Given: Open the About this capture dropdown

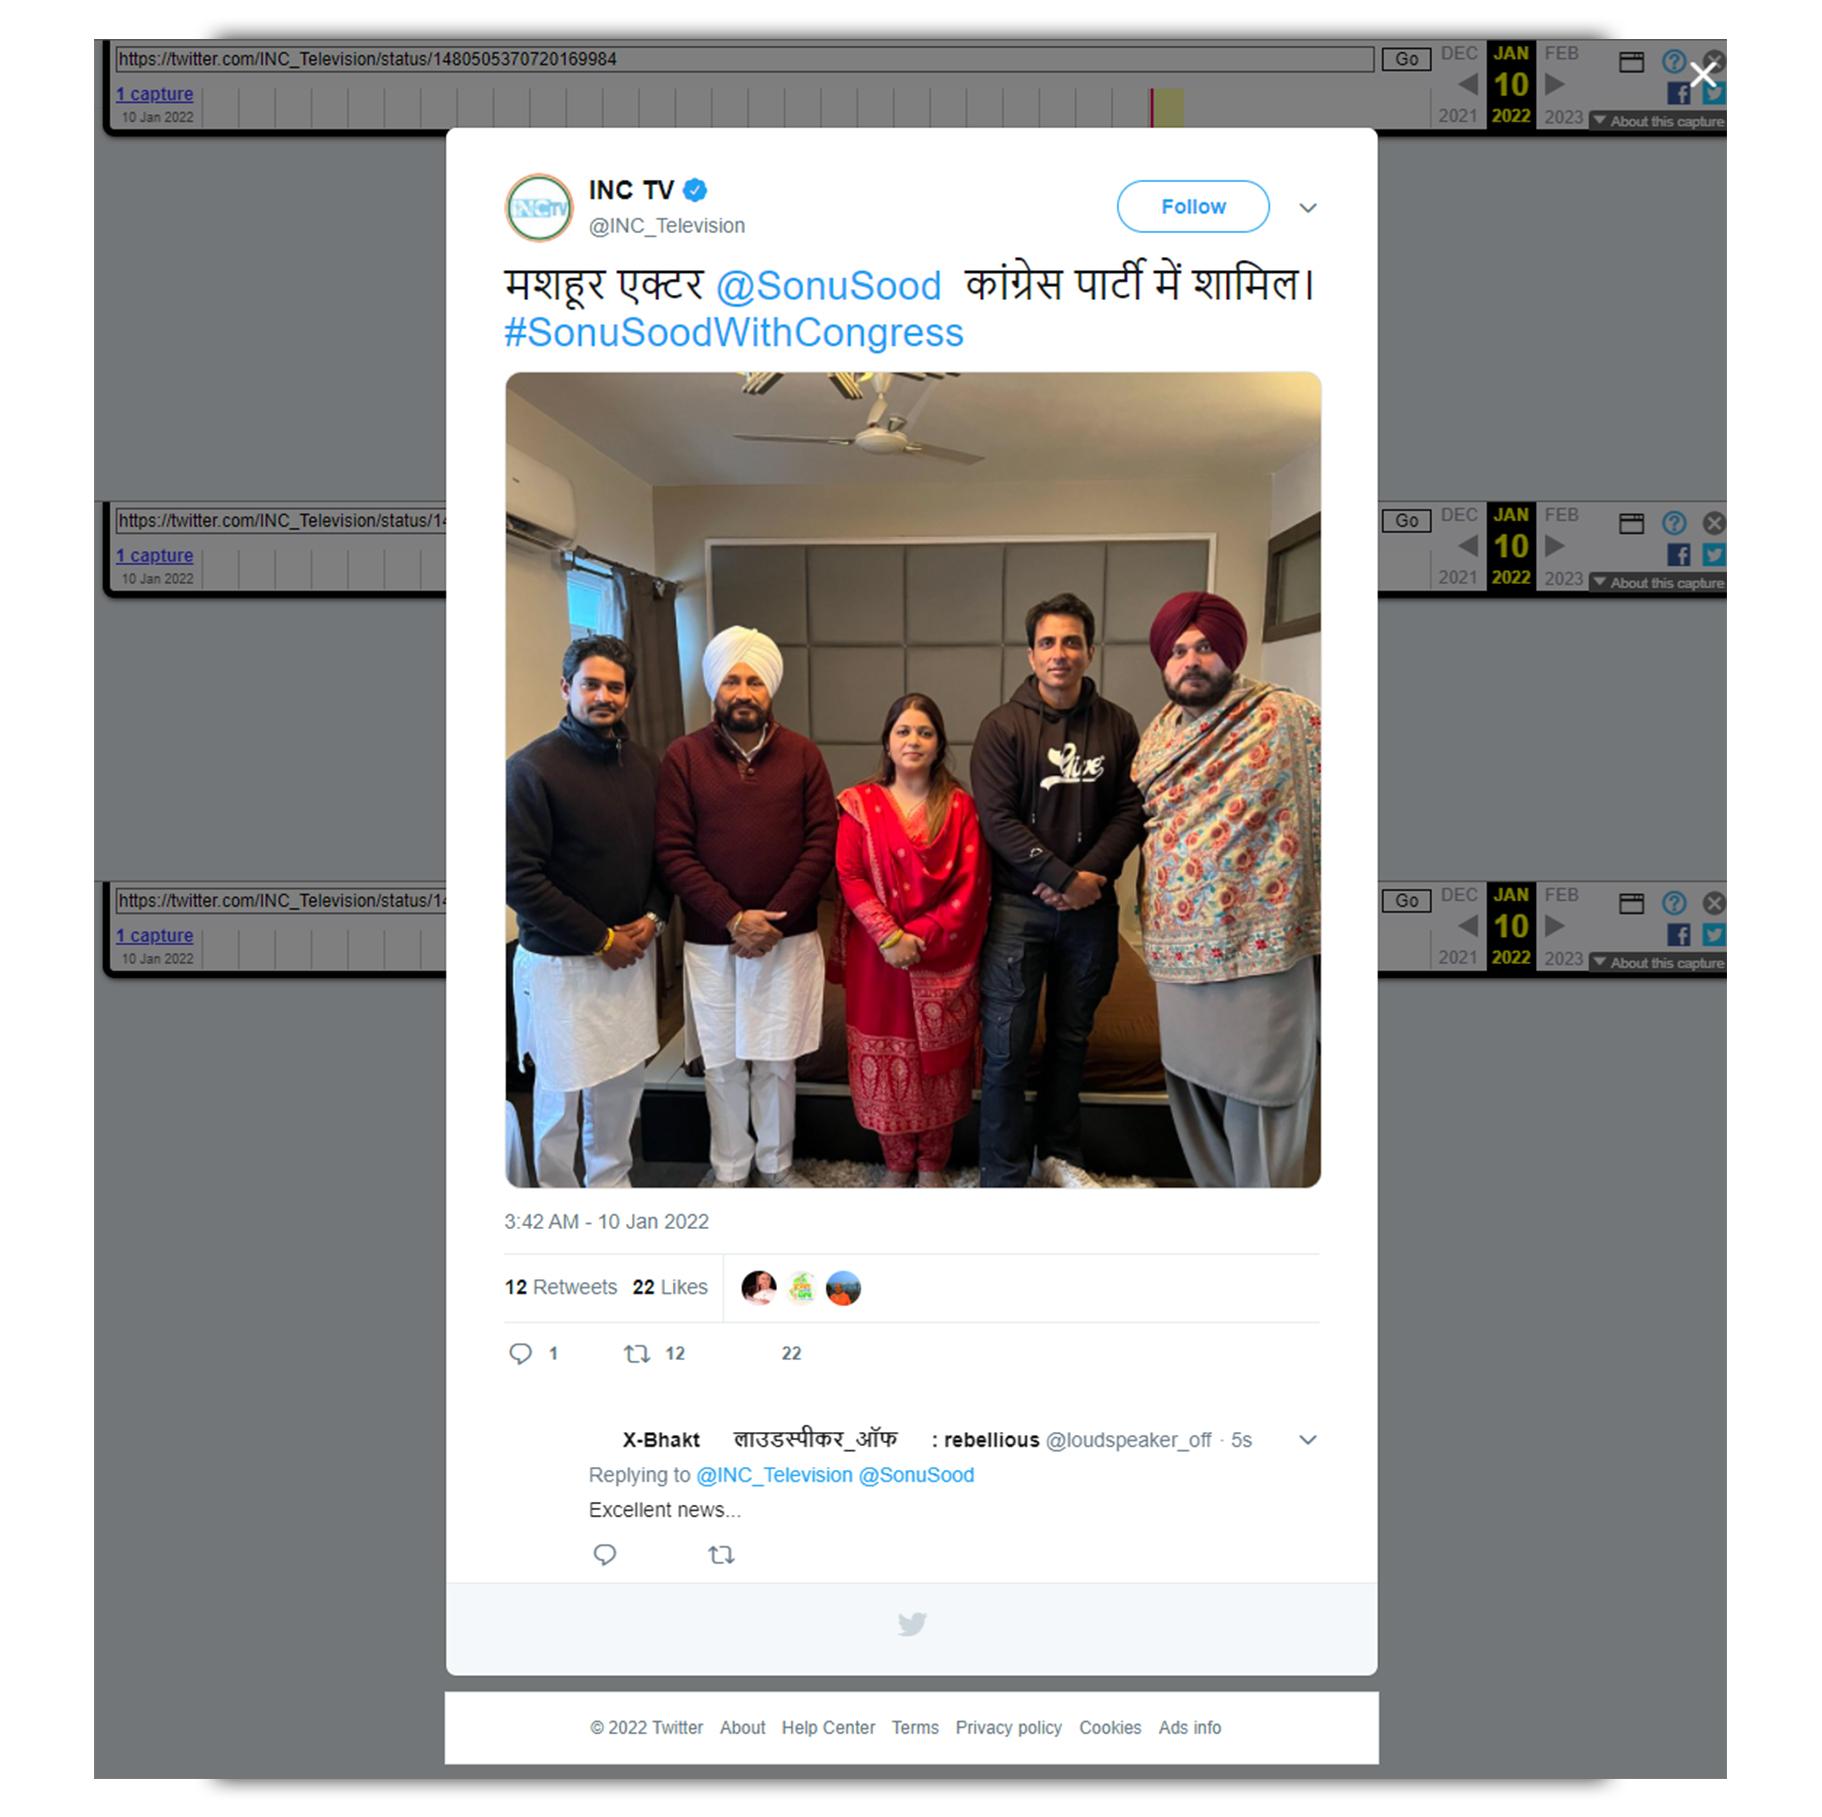Looking at the screenshot, I should click(1658, 121).
